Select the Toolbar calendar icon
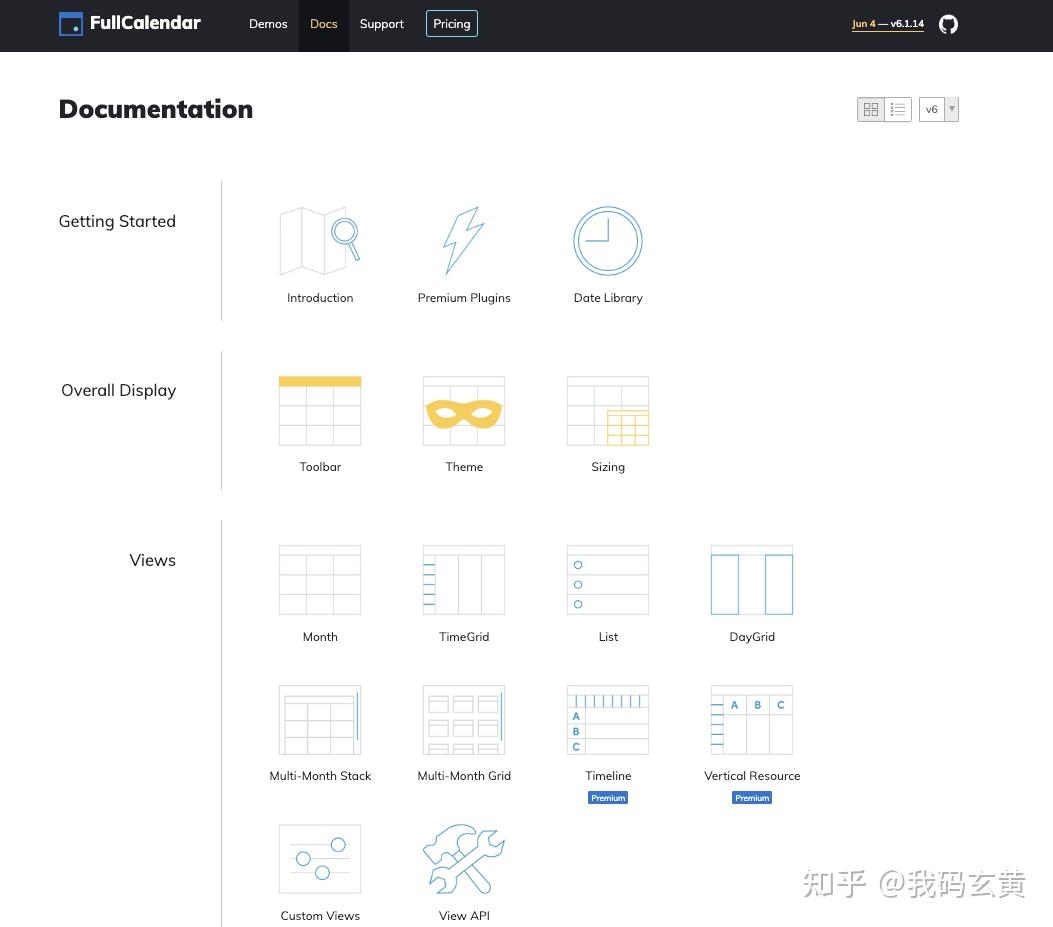1053x927 pixels. coord(320,410)
